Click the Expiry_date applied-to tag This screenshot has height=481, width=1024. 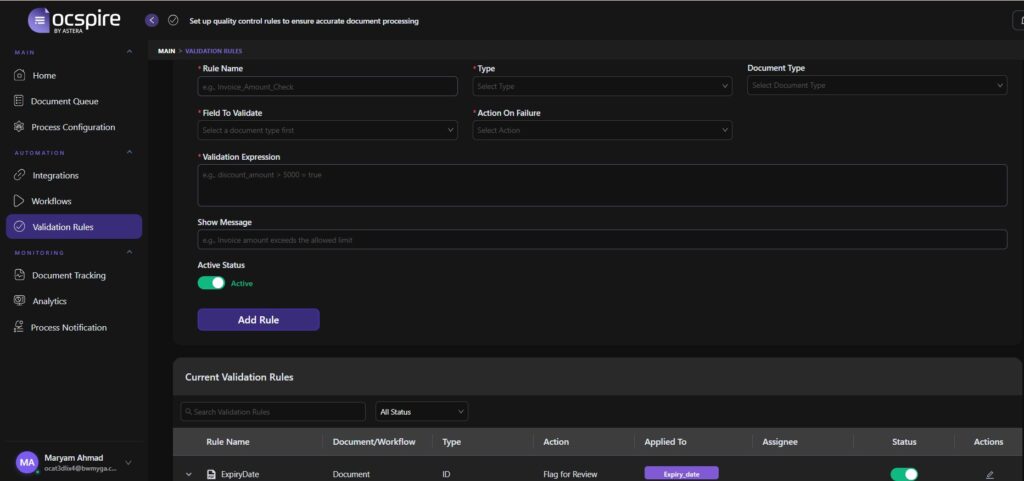coord(681,474)
